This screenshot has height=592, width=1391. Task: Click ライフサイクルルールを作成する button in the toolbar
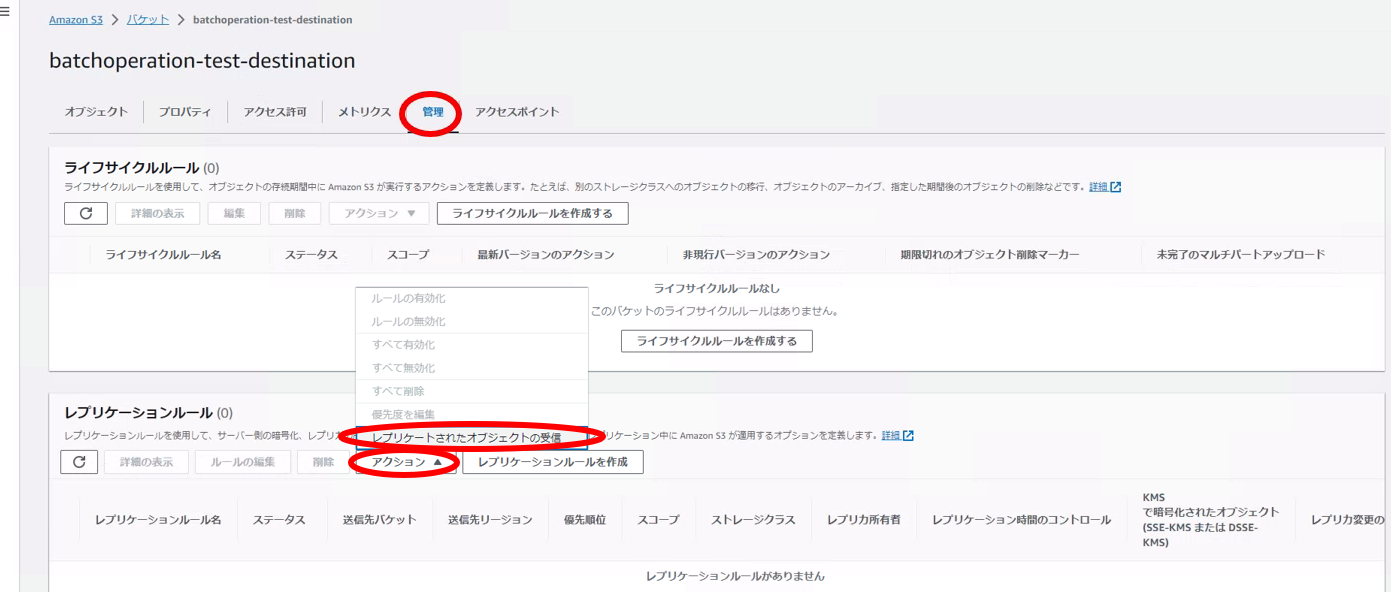point(532,213)
